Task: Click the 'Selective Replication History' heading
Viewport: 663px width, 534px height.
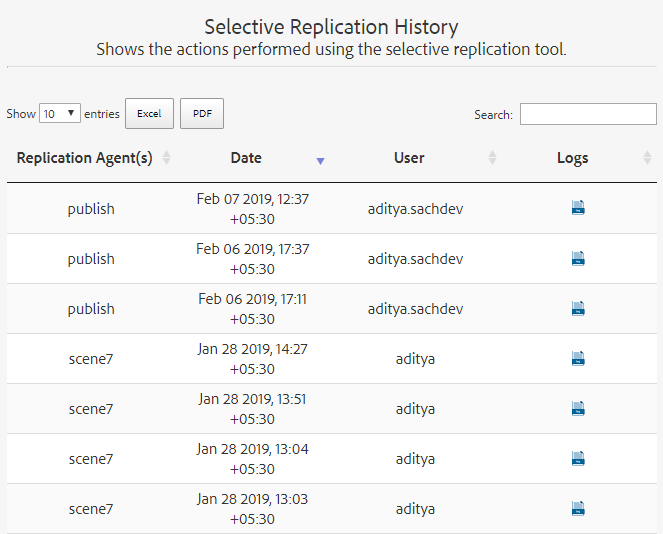Action: tap(331, 27)
